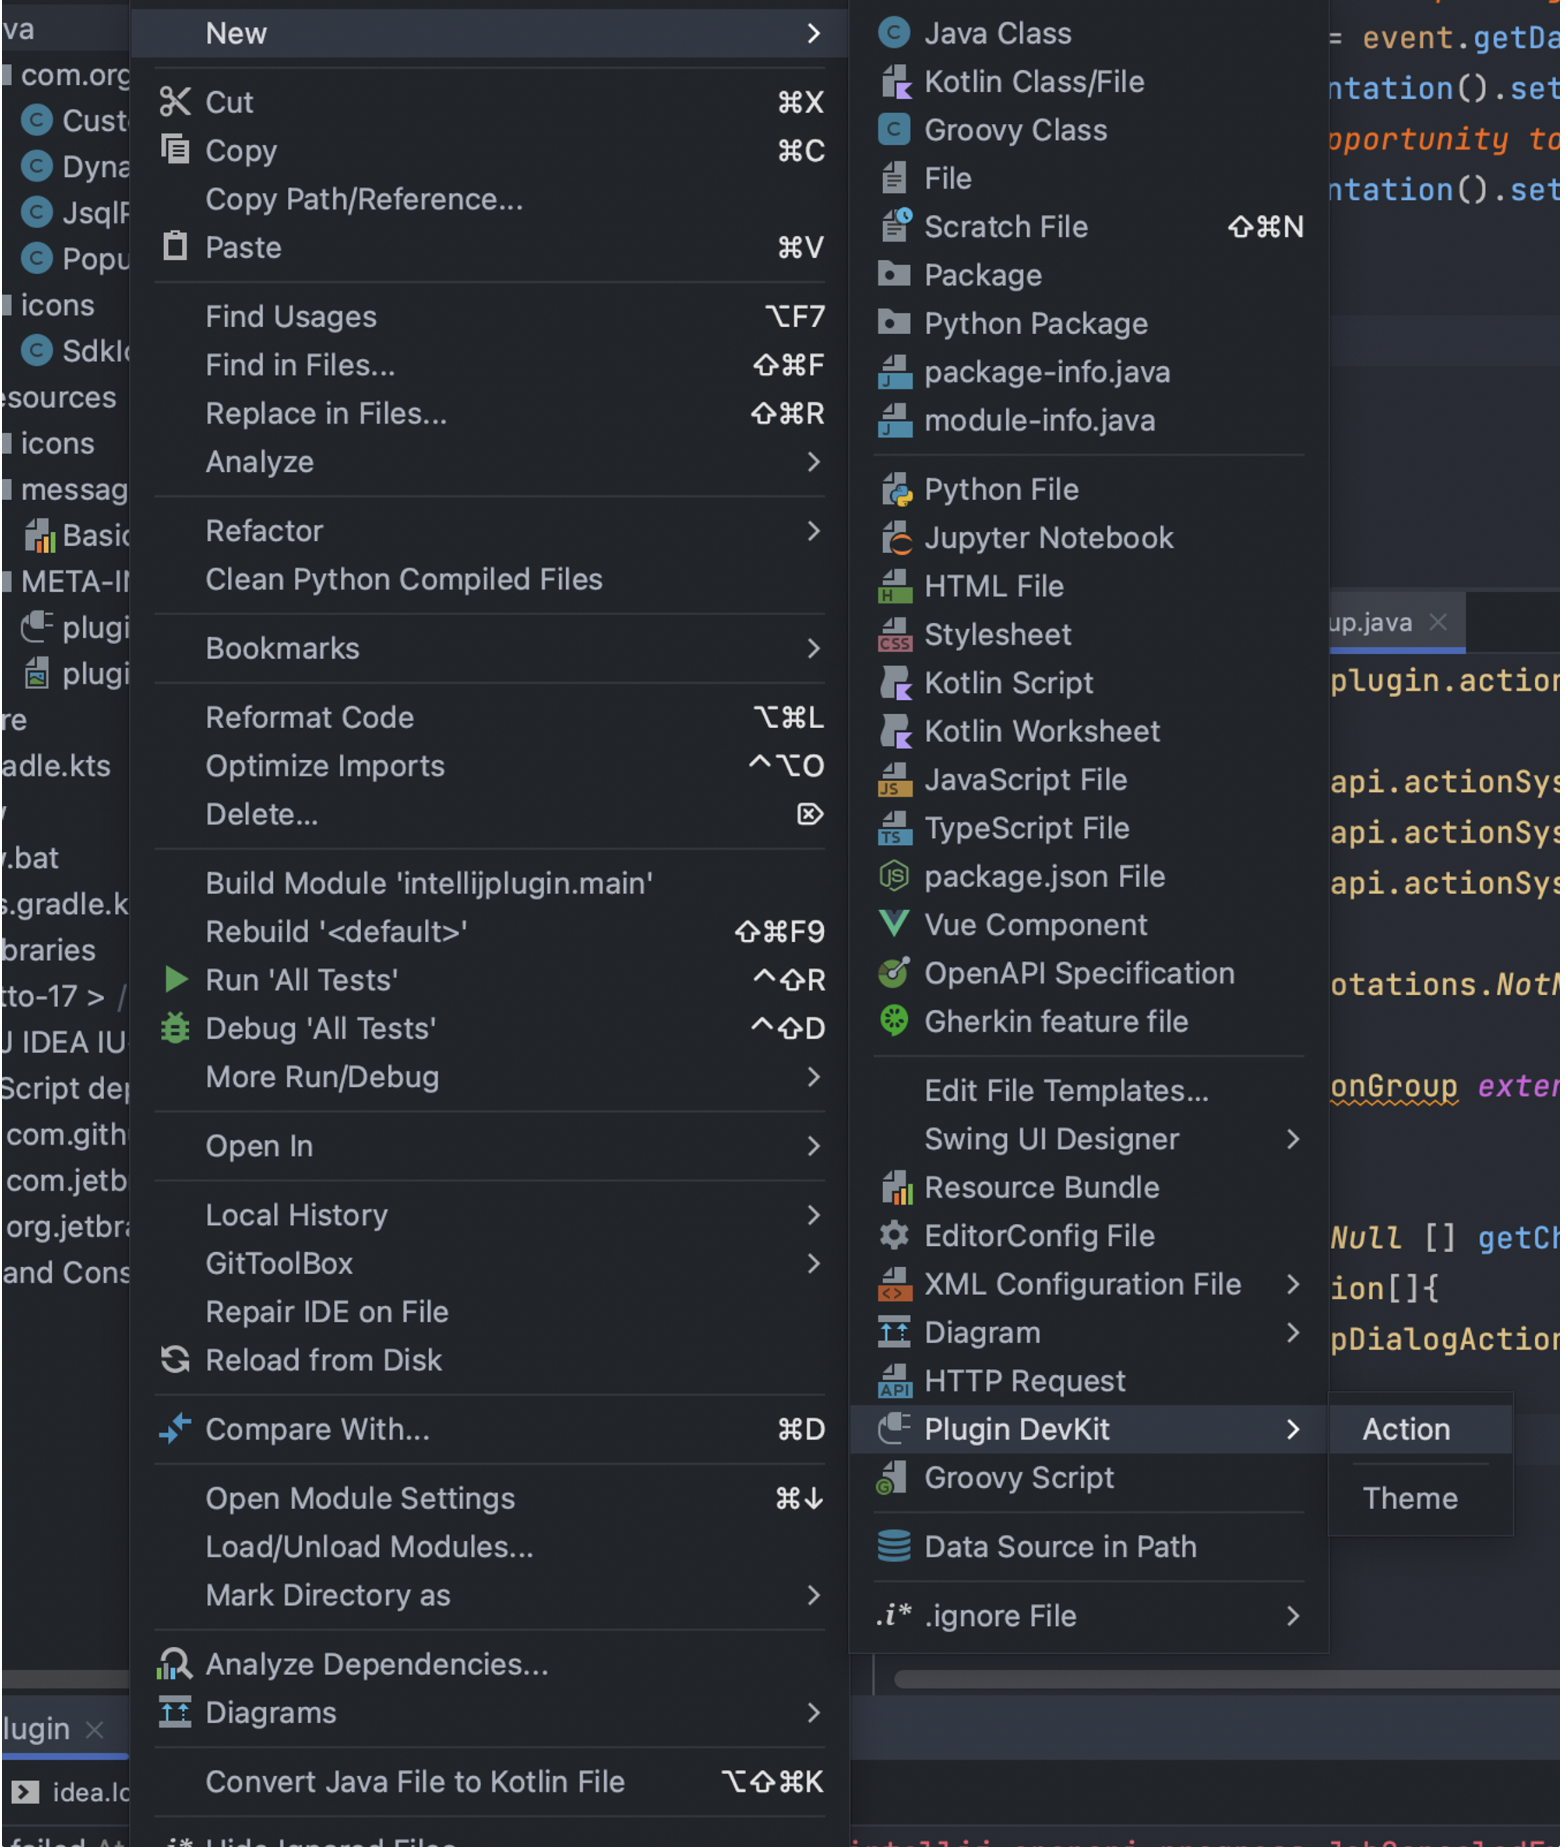Viewport: 1566px width, 1848px height.
Task: Click the Python Package folder icon
Action: [896, 323]
